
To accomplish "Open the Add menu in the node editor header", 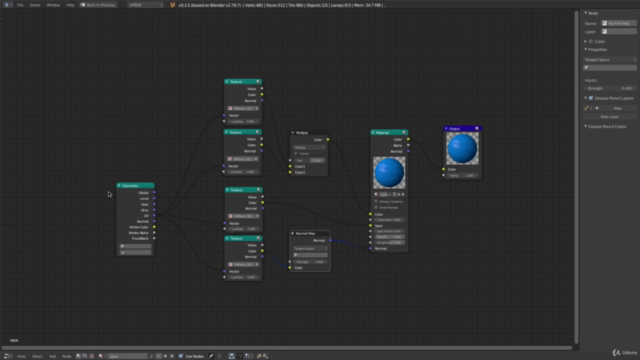I will click(x=52, y=356).
